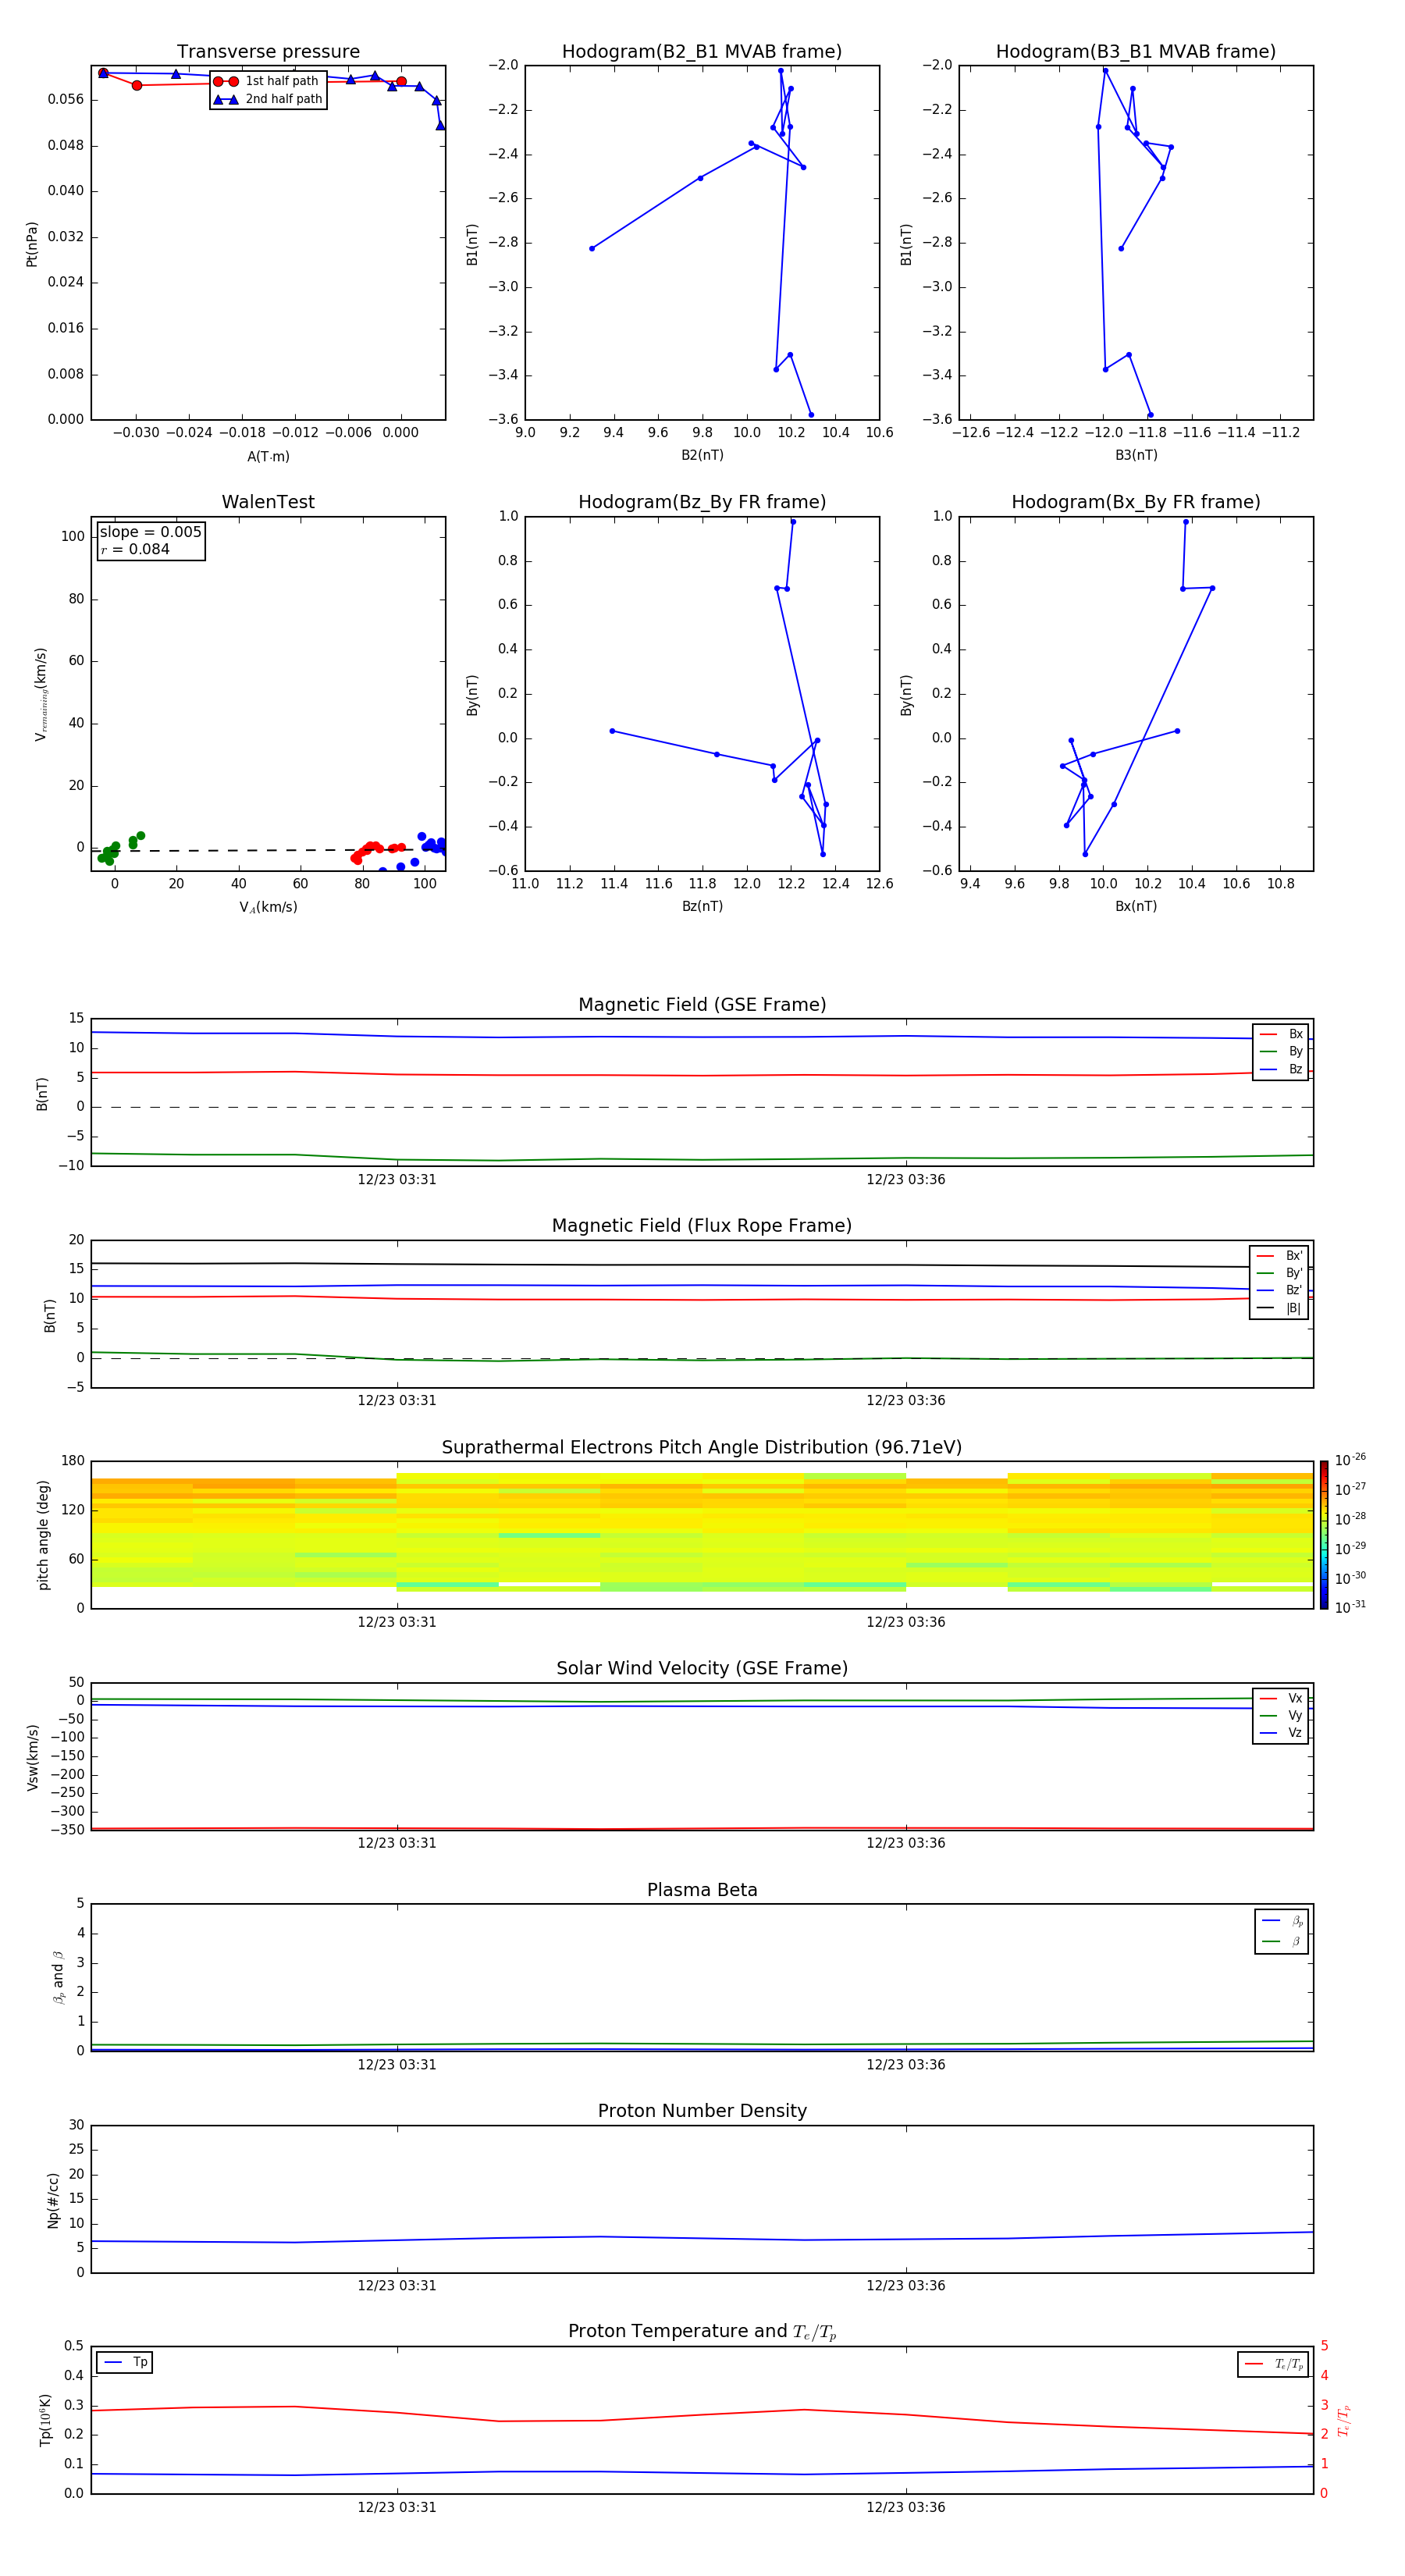Click the Proton Number Density title
This screenshot has width=1405, height=2576.
(701, 2111)
